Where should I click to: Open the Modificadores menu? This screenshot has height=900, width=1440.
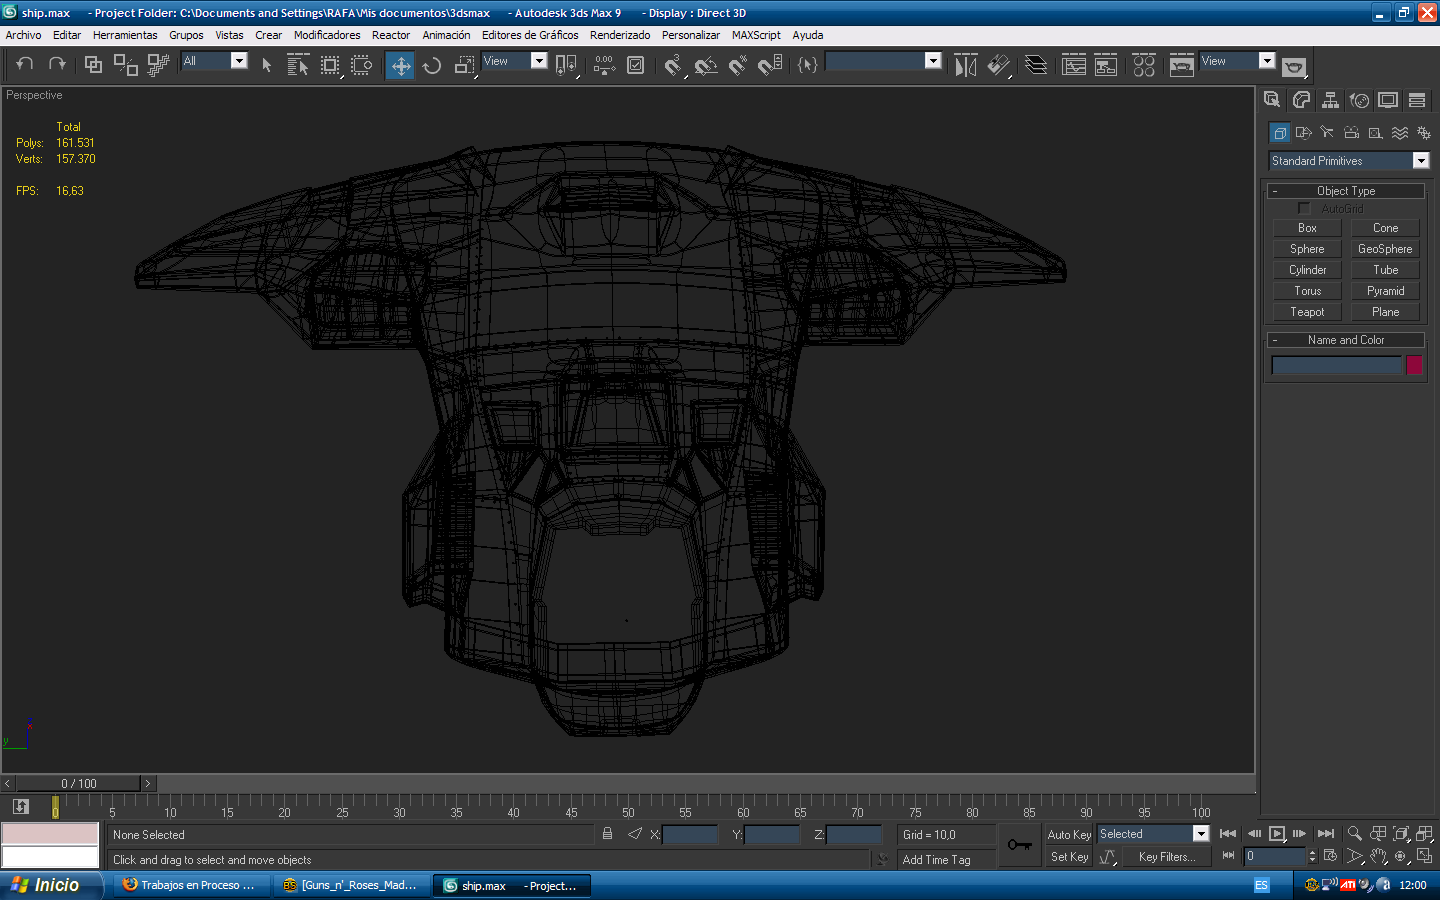coord(326,35)
